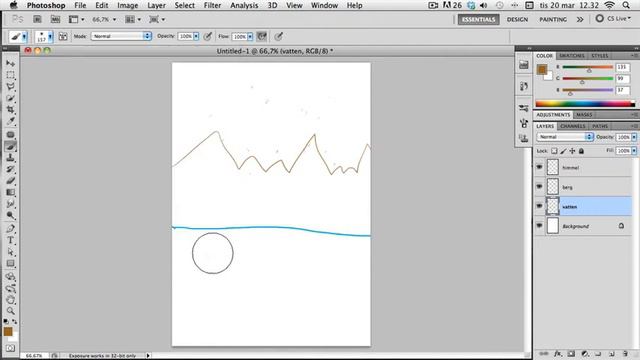Open the Brush panel toggle icon
Image resolution: width=640 pixels, height=360 pixels.
click(63, 36)
